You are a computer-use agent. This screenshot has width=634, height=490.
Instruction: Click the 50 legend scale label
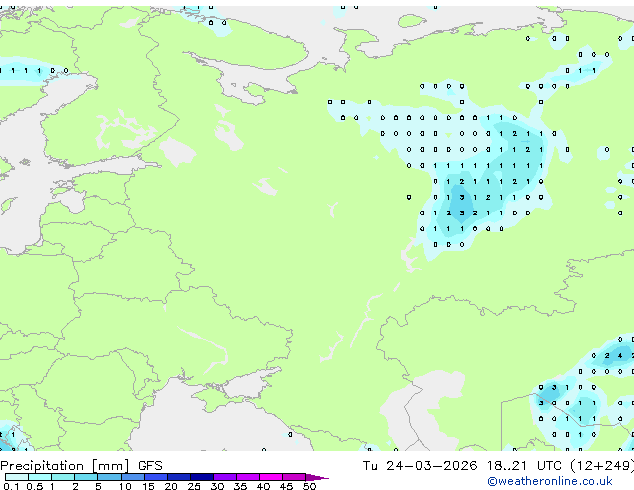(x=309, y=486)
